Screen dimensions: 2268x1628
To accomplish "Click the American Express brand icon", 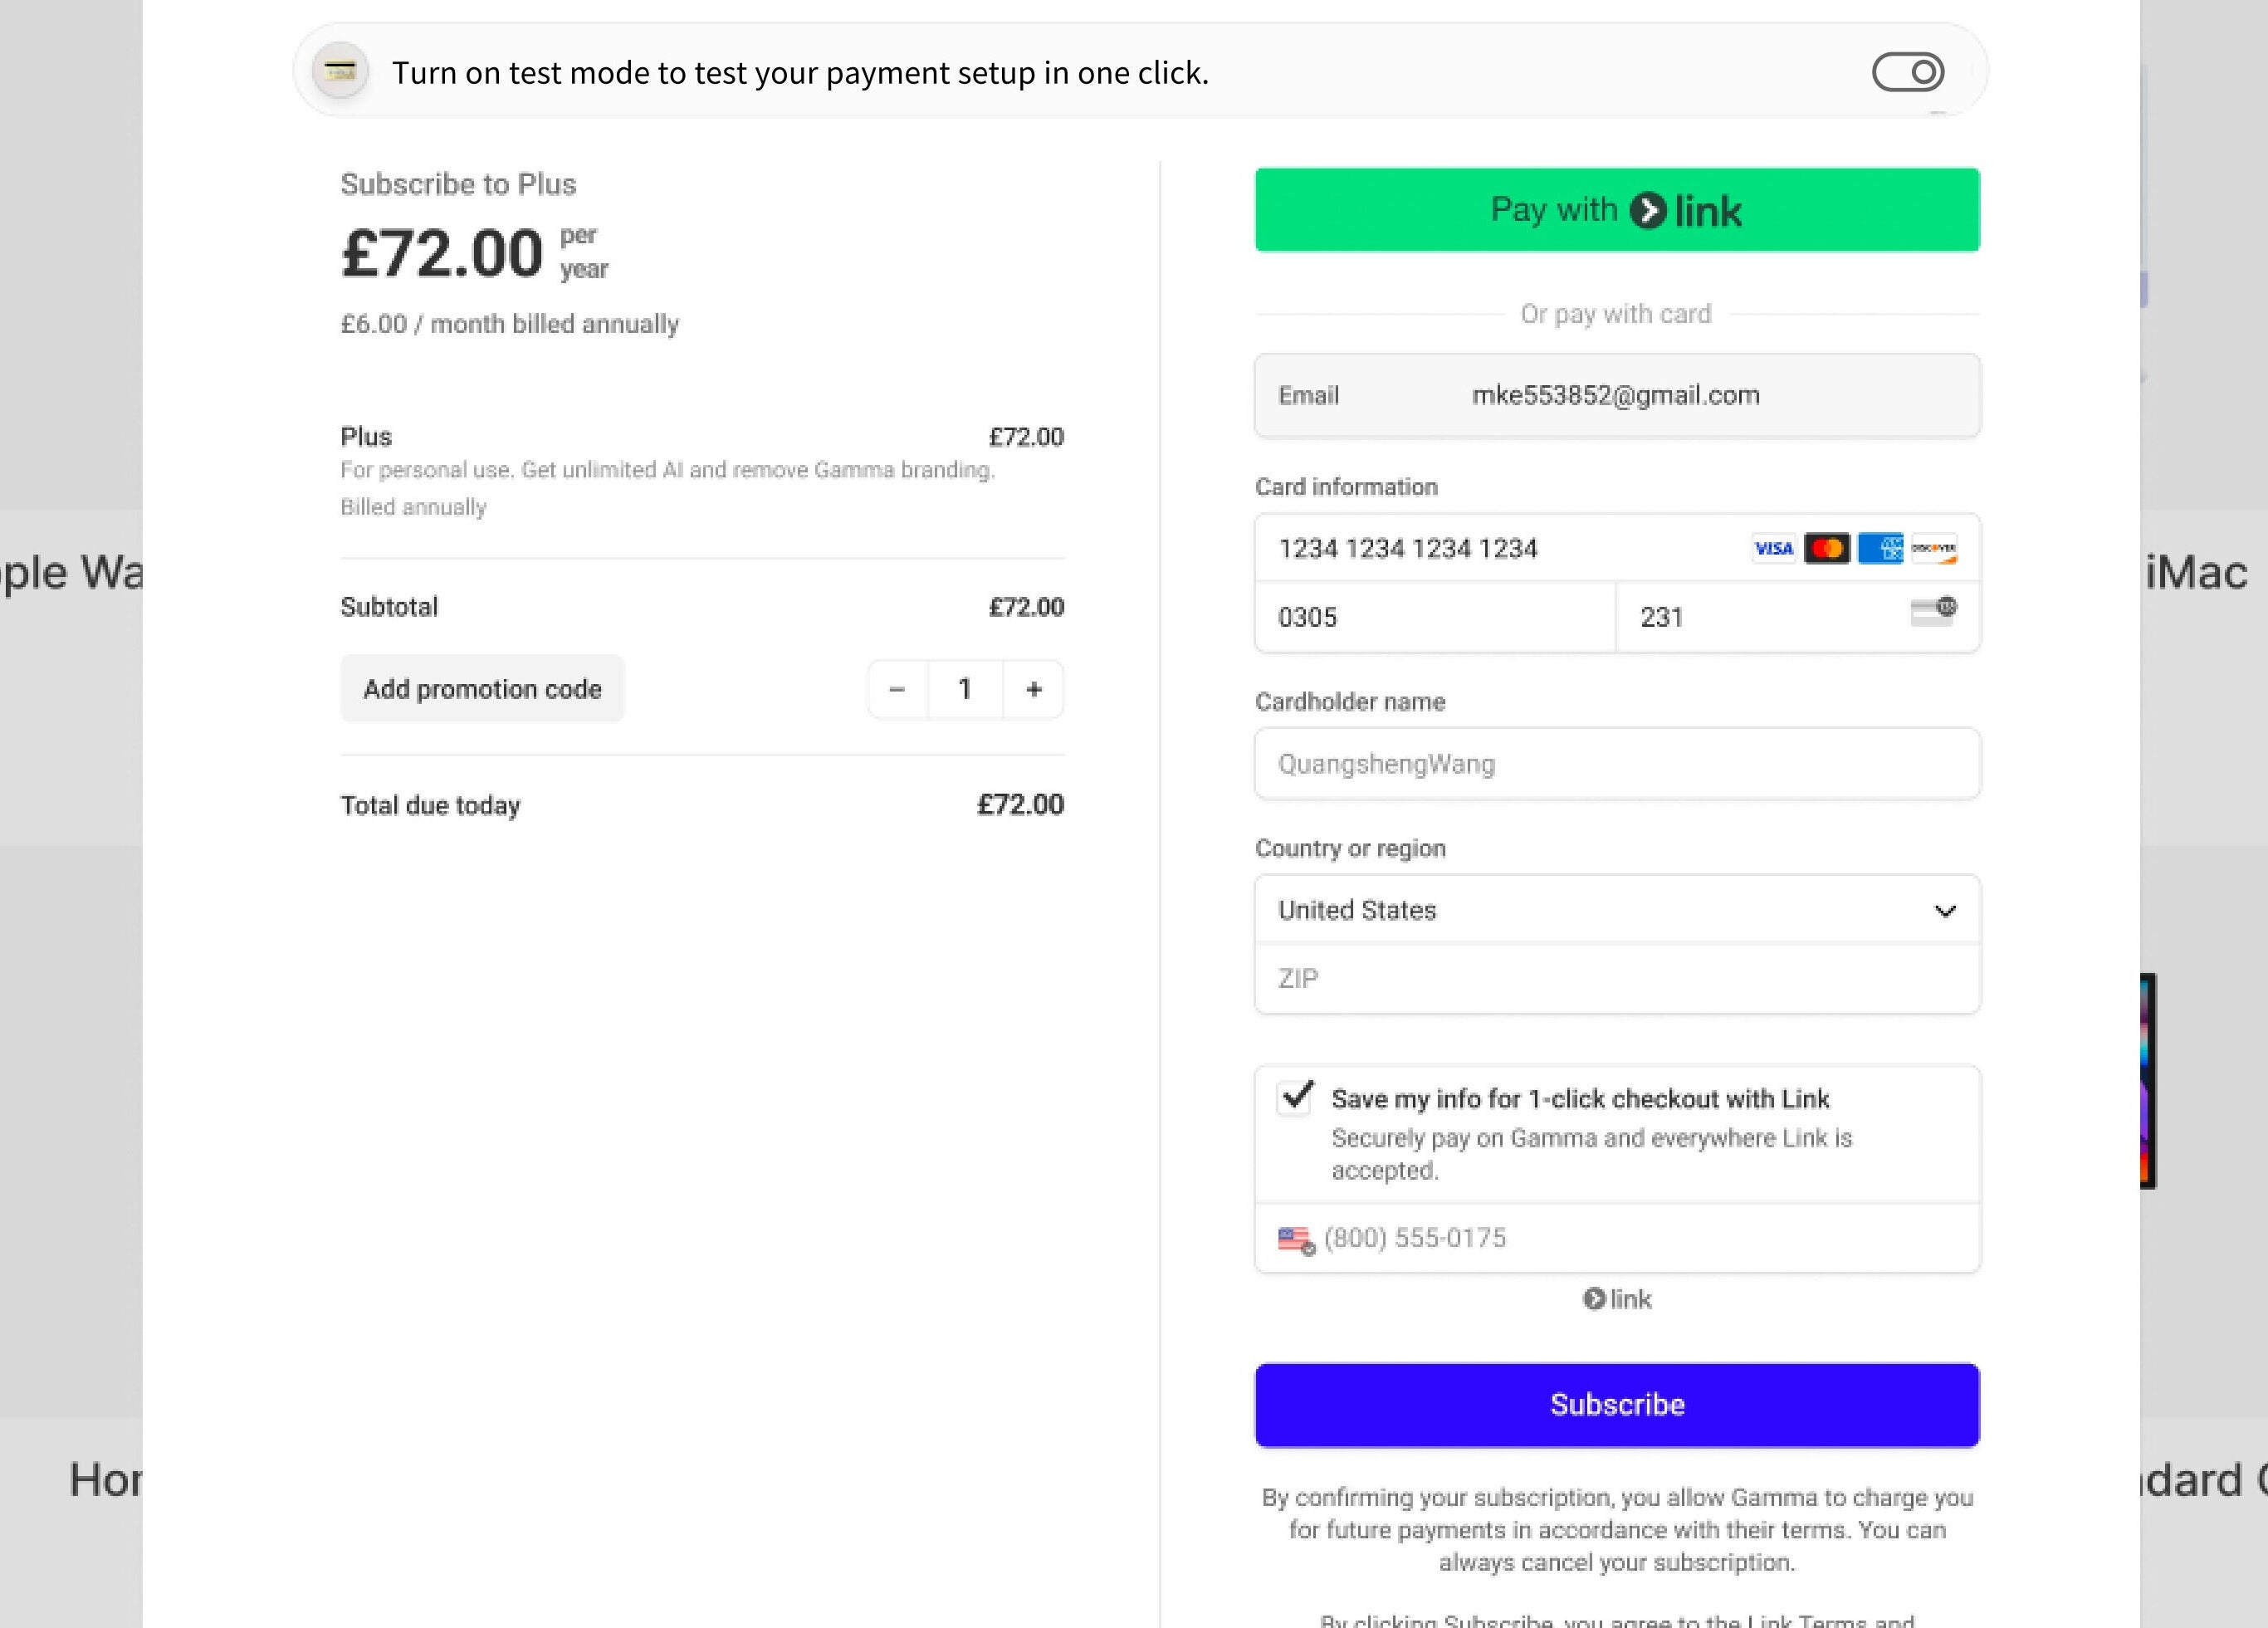I will [x=1880, y=548].
